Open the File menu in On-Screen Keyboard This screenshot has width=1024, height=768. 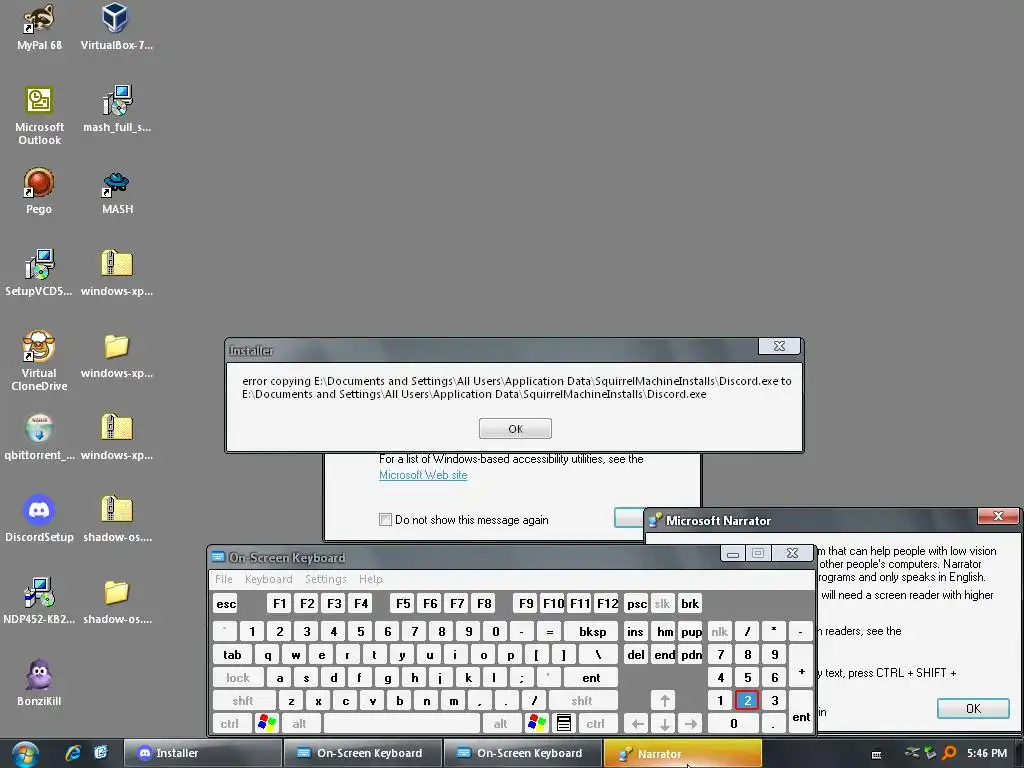[x=224, y=579]
